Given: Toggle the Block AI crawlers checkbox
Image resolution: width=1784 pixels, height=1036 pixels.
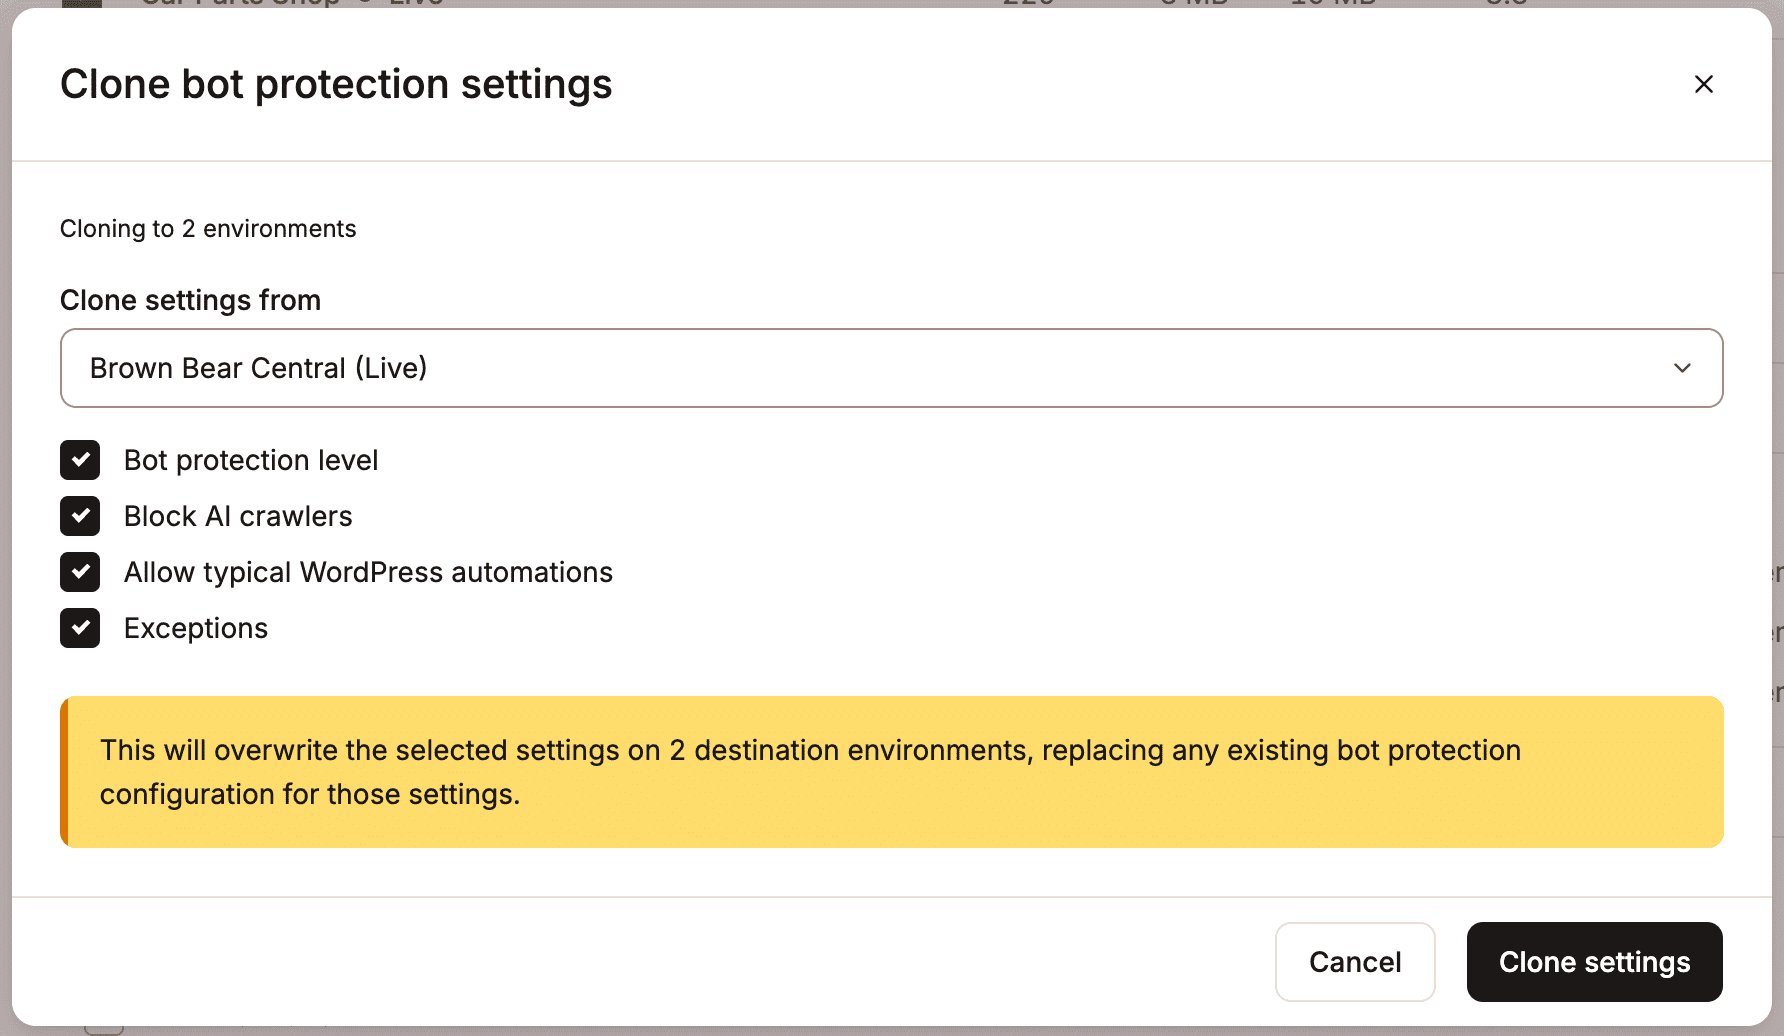Looking at the screenshot, I should pyautogui.click(x=80, y=516).
